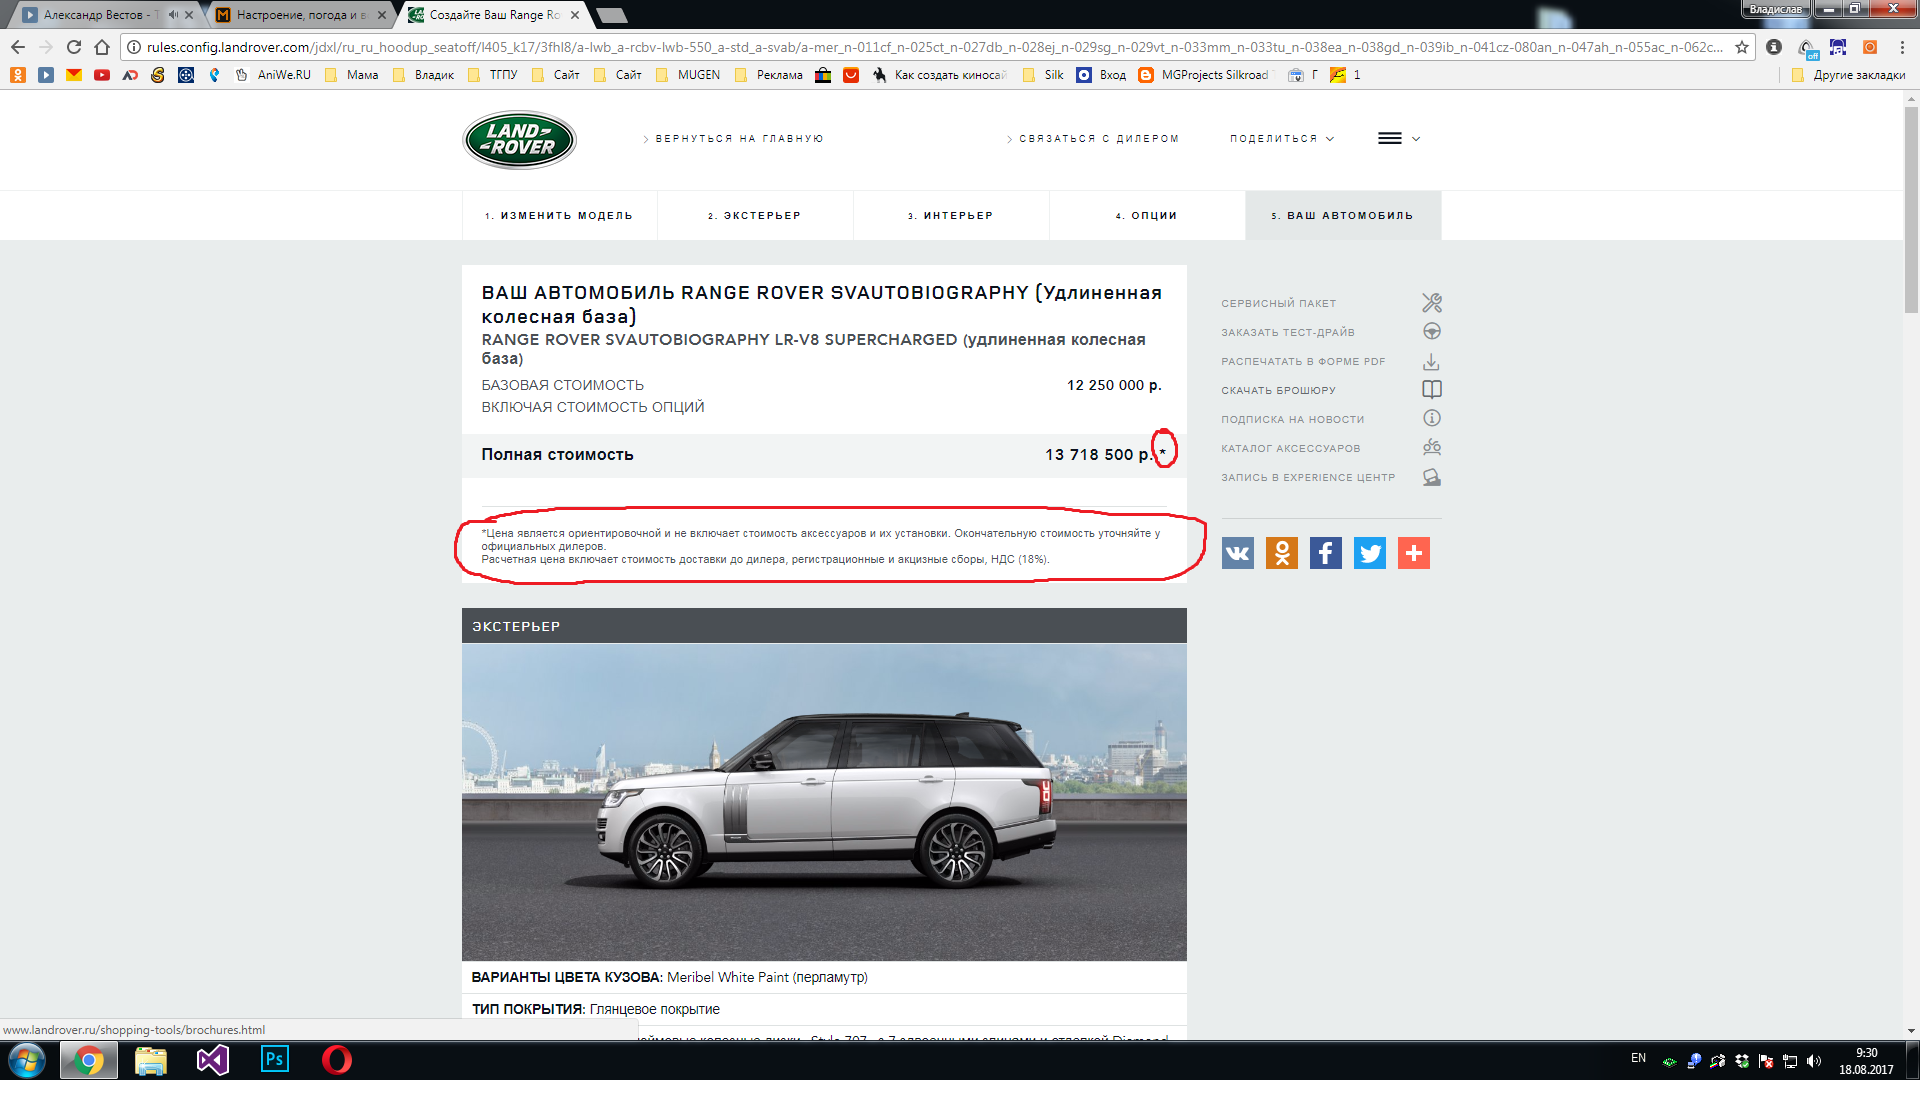Viewport: 1920px width, 1112px height.
Task: Click the Experience Centre booking icon
Action: pyautogui.click(x=1432, y=477)
